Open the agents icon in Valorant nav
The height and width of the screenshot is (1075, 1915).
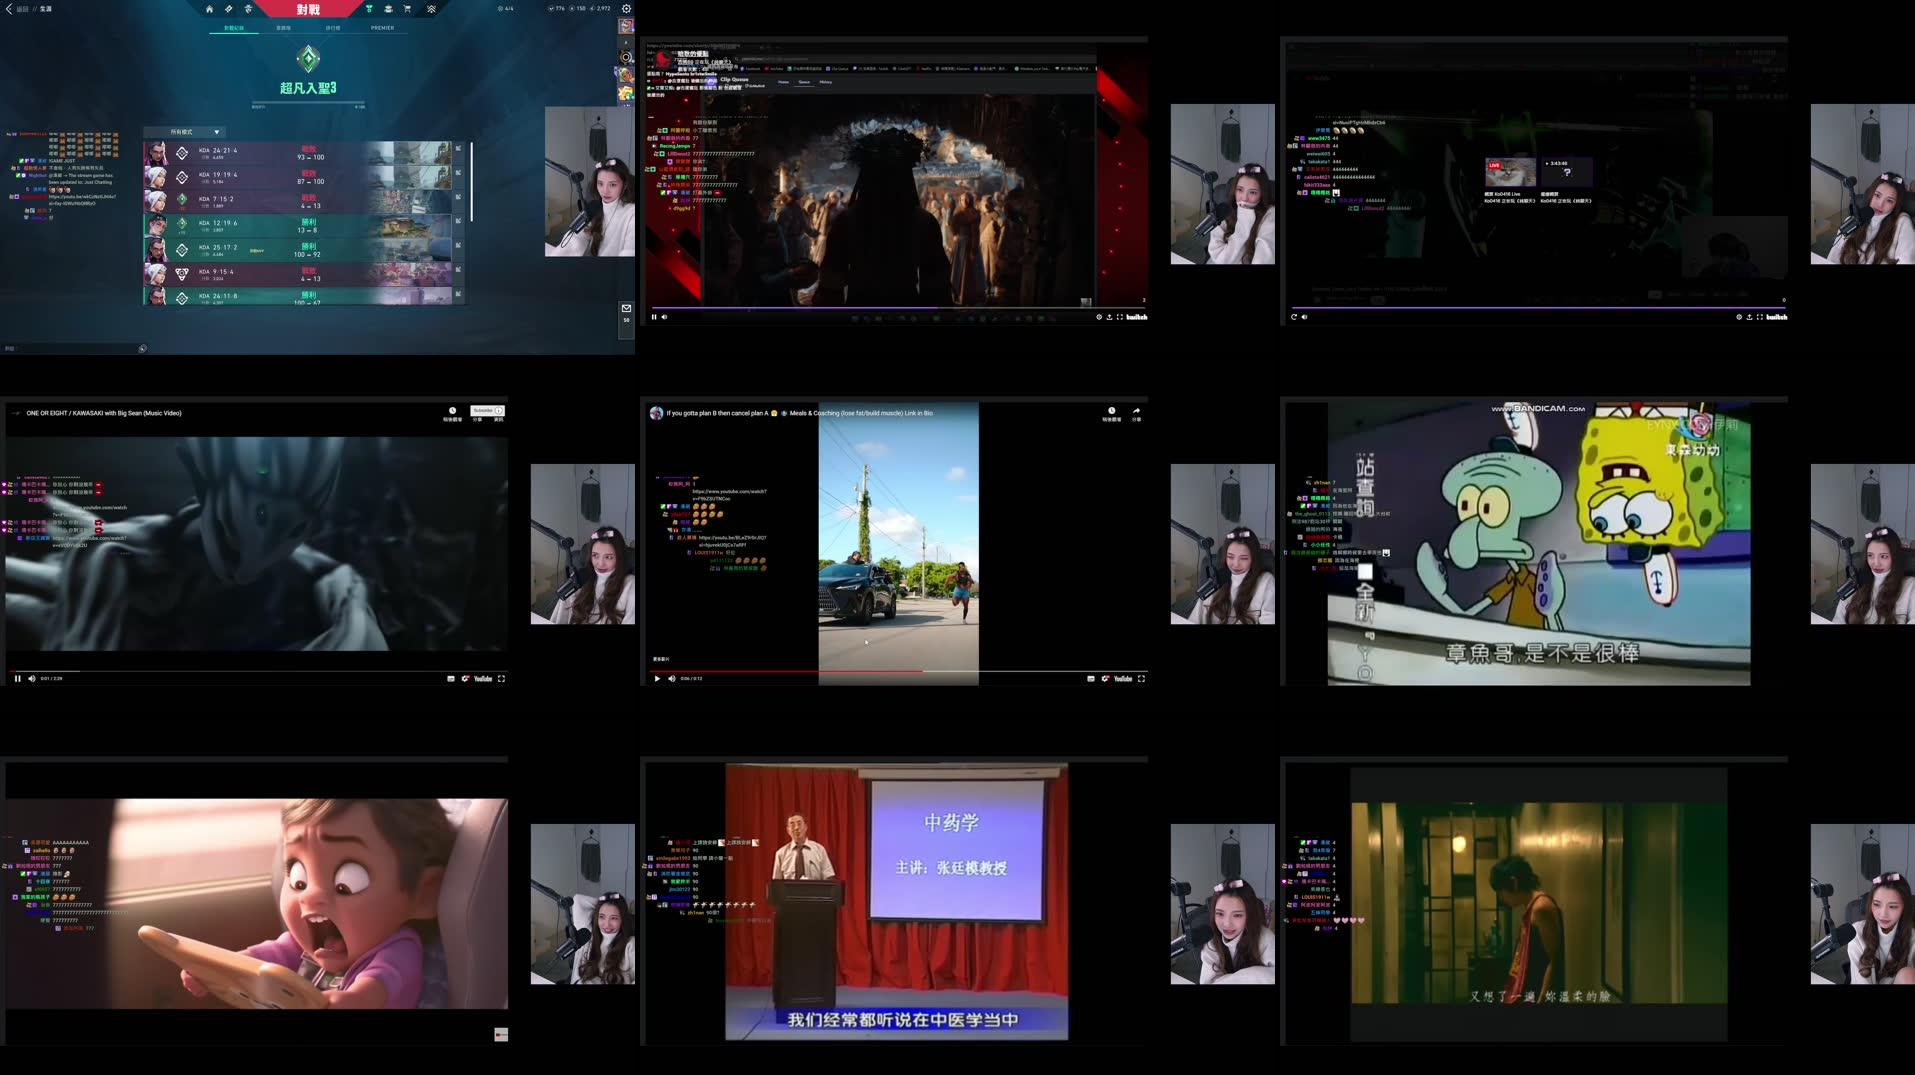[248, 9]
